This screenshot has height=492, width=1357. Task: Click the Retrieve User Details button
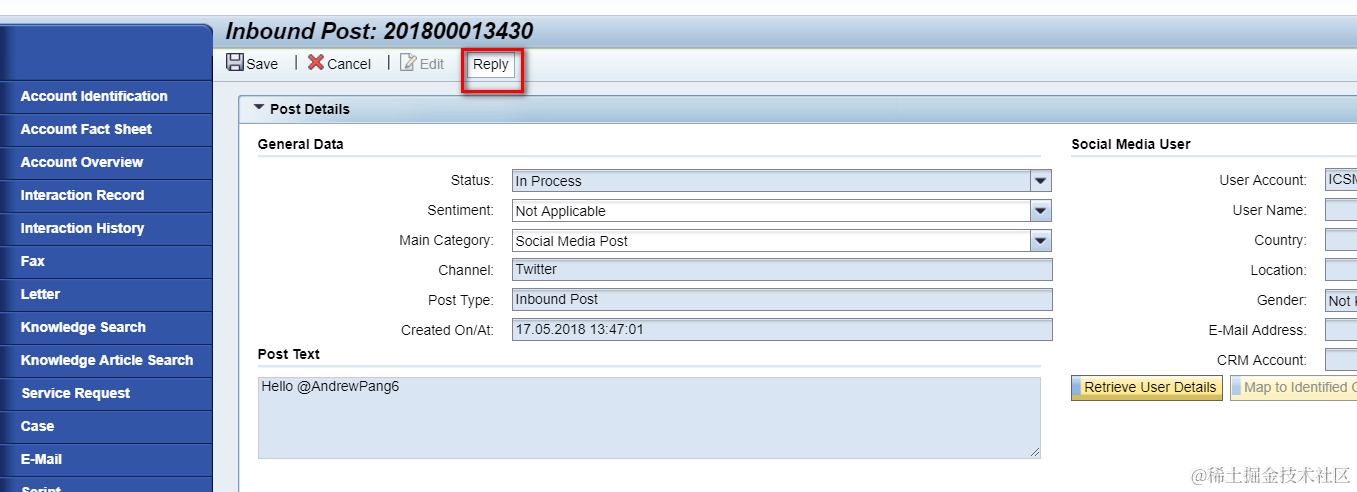pyautogui.click(x=1147, y=388)
